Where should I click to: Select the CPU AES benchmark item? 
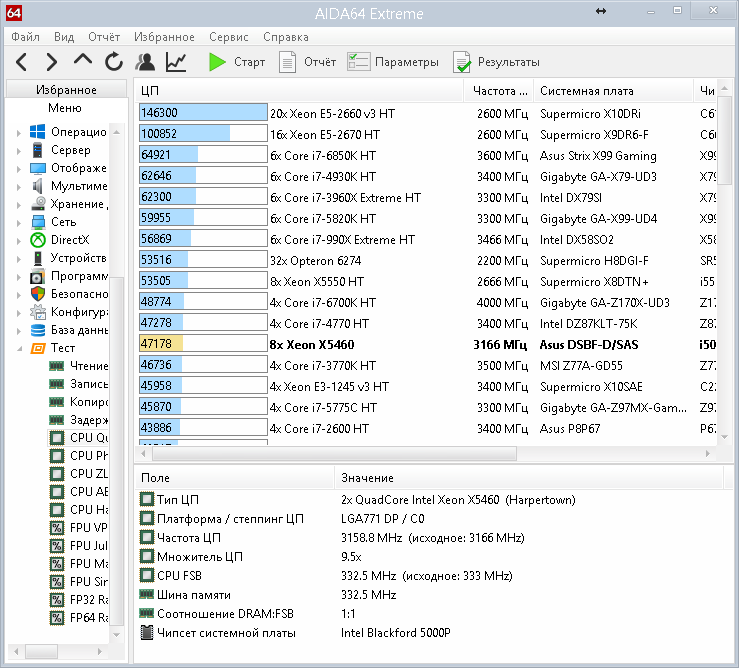point(79,492)
